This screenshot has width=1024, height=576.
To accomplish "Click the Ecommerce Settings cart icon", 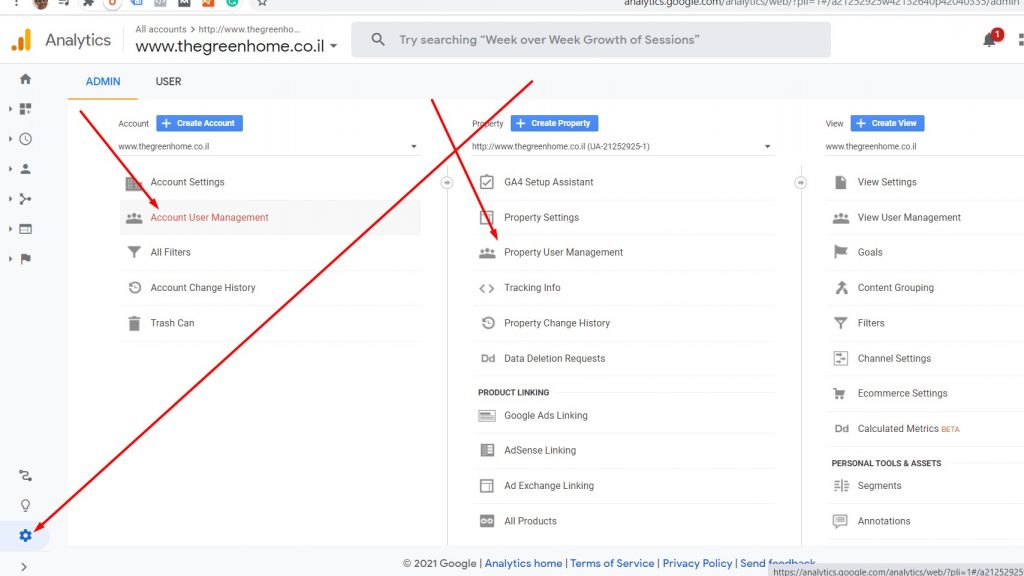I will coord(840,393).
